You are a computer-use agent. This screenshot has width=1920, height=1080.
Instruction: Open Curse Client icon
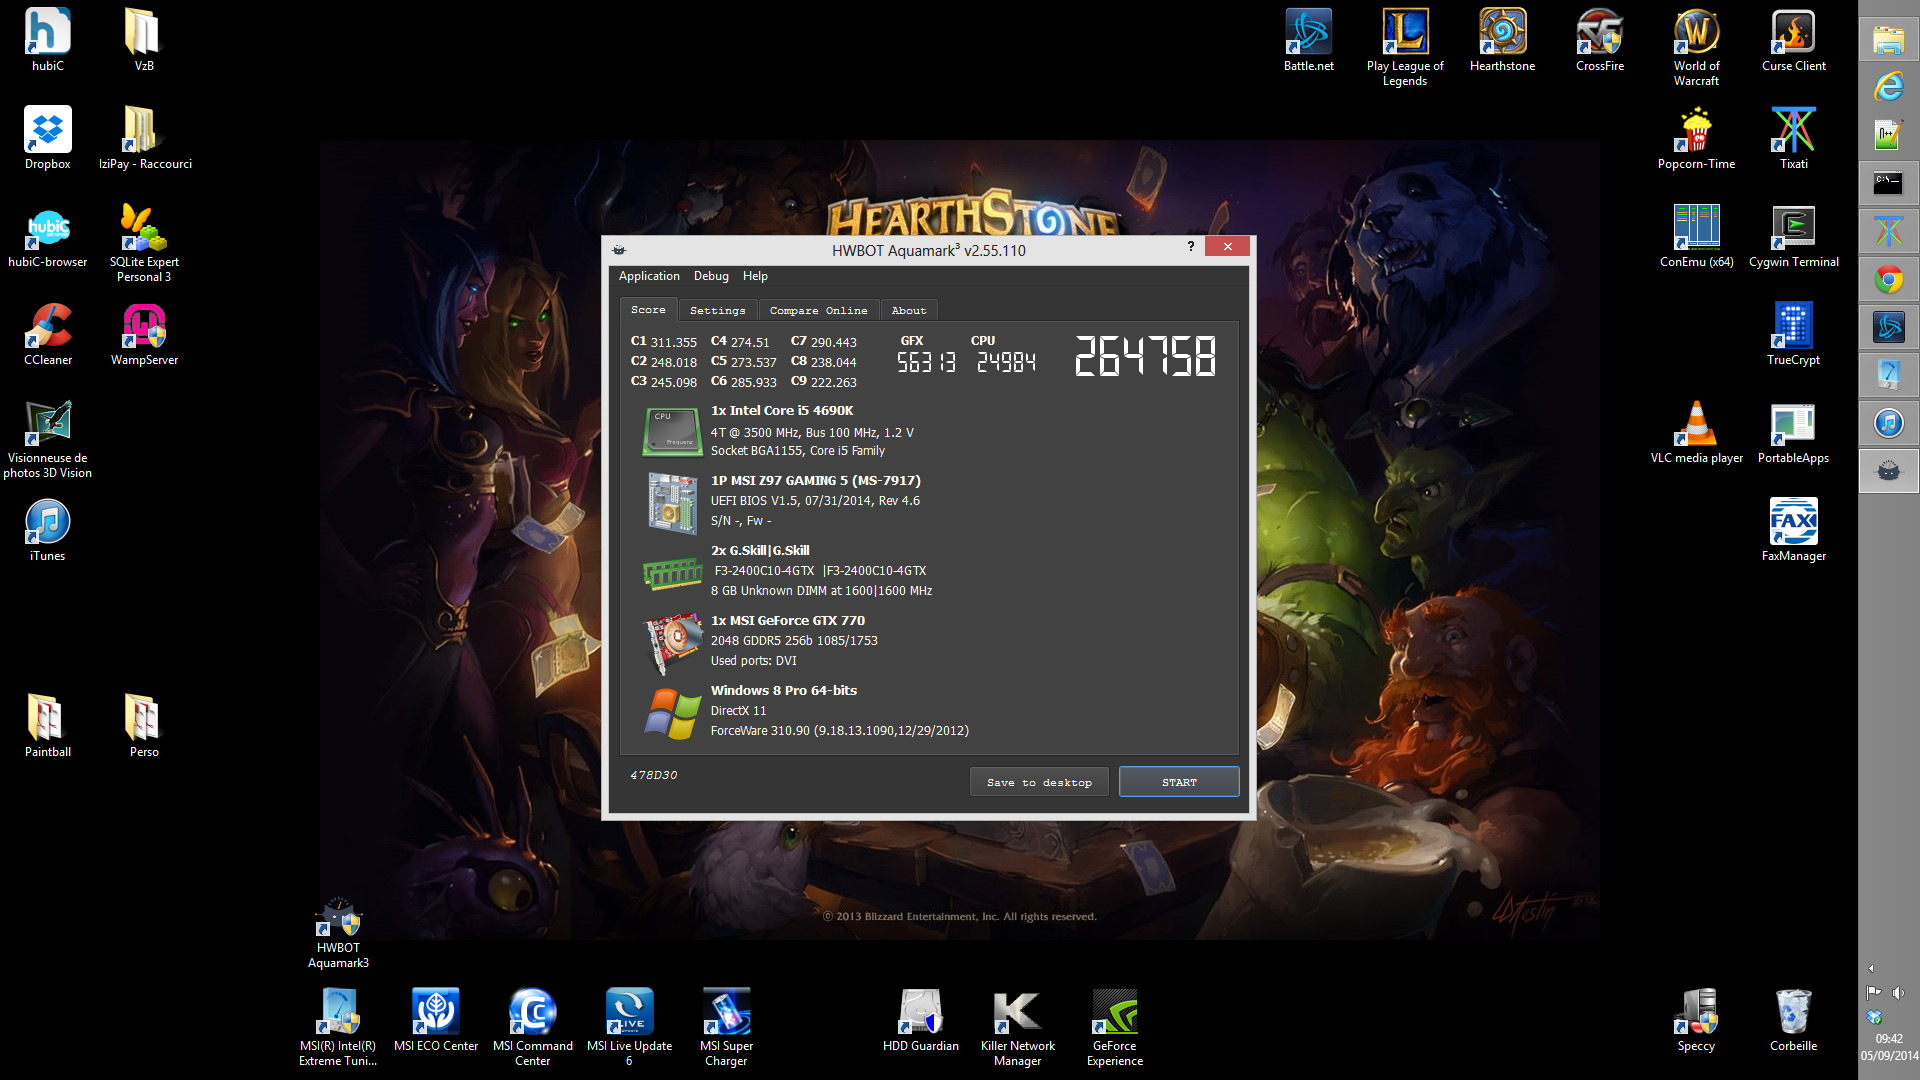coord(1793,40)
